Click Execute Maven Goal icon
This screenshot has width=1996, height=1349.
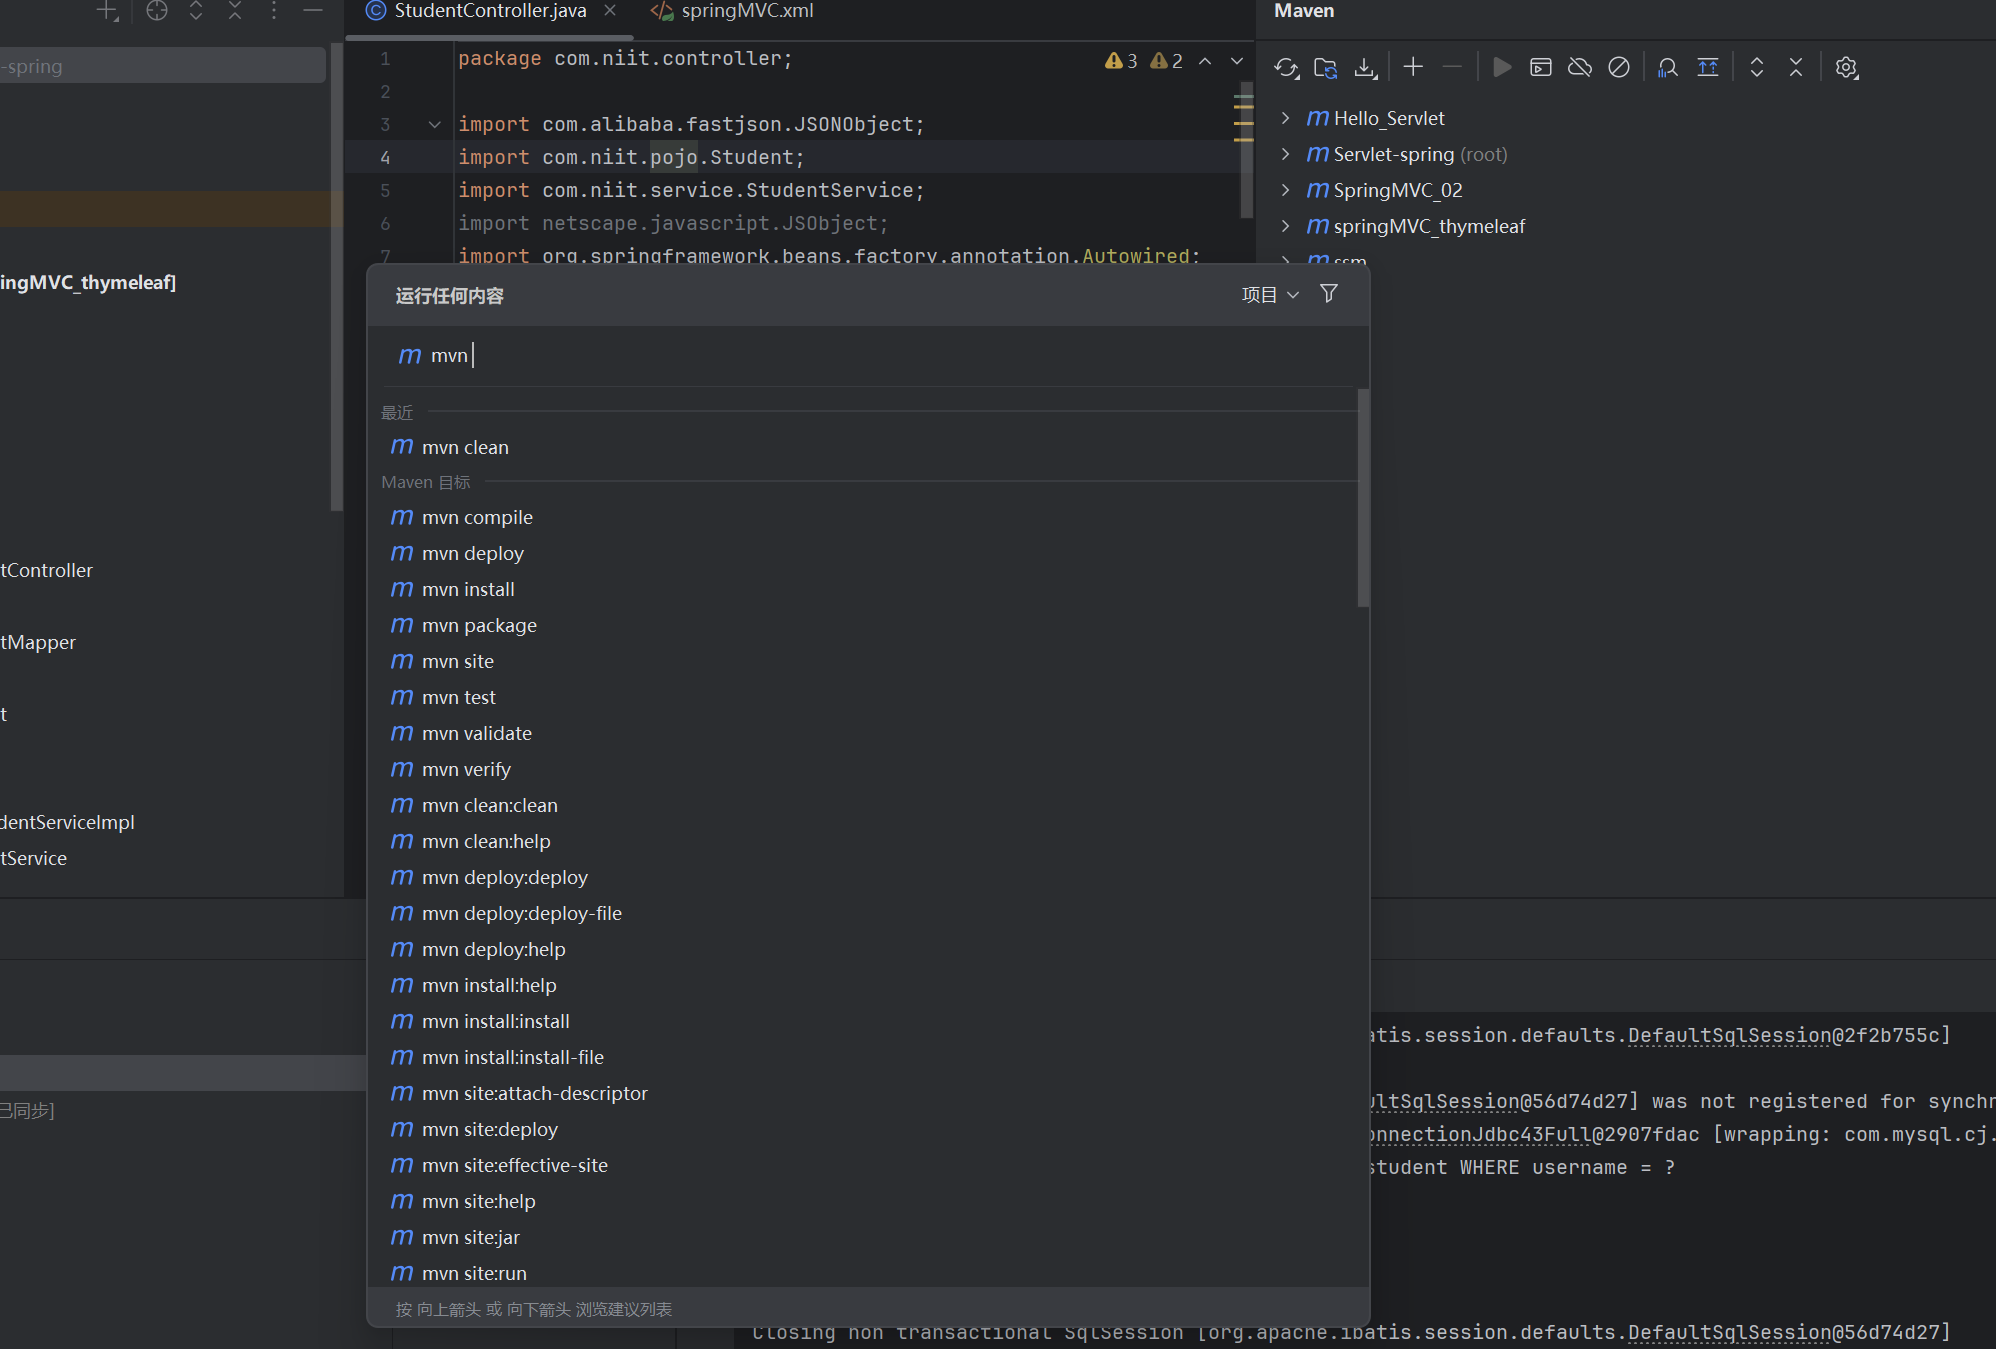(1541, 68)
